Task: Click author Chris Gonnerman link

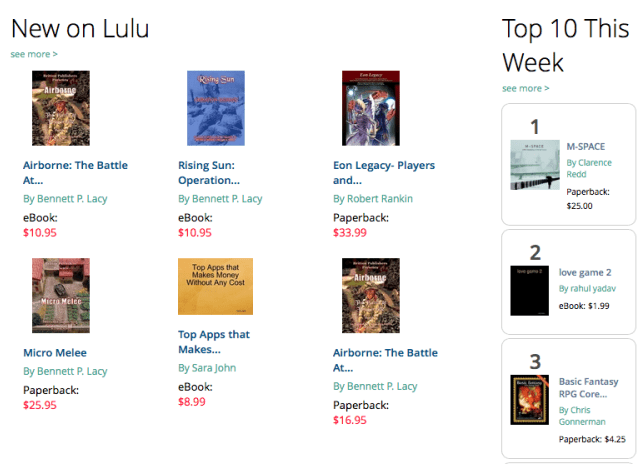Action: (x=582, y=416)
